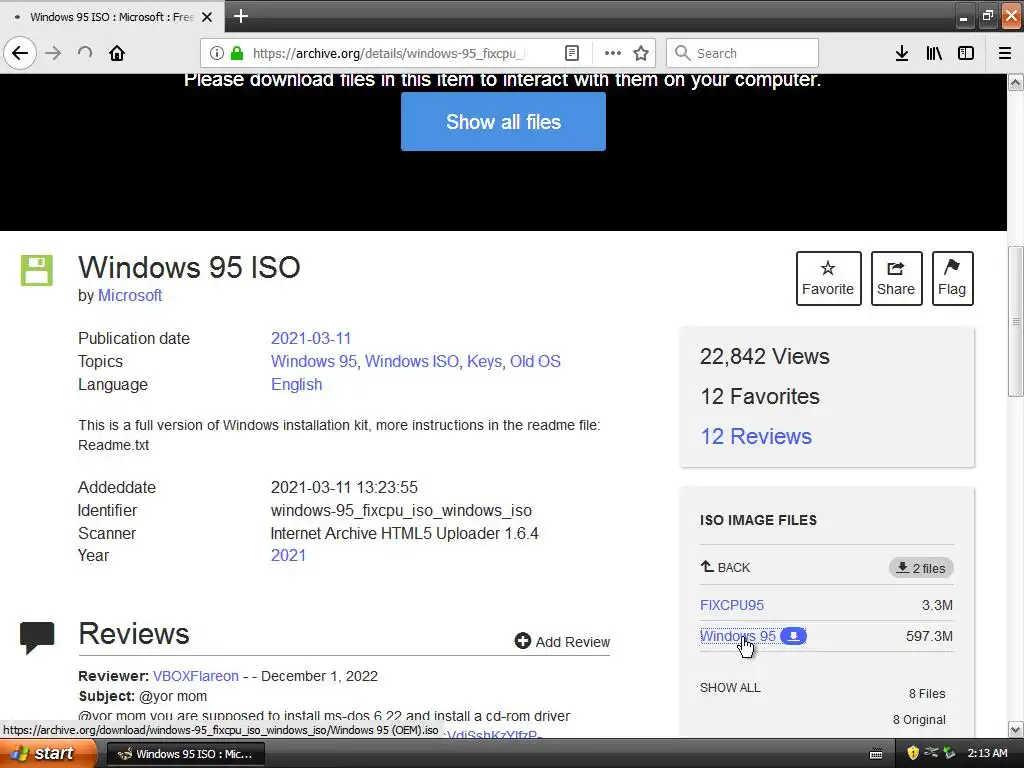The image size is (1024, 768).
Task: Click the 597.3M file size text
Action: [929, 636]
